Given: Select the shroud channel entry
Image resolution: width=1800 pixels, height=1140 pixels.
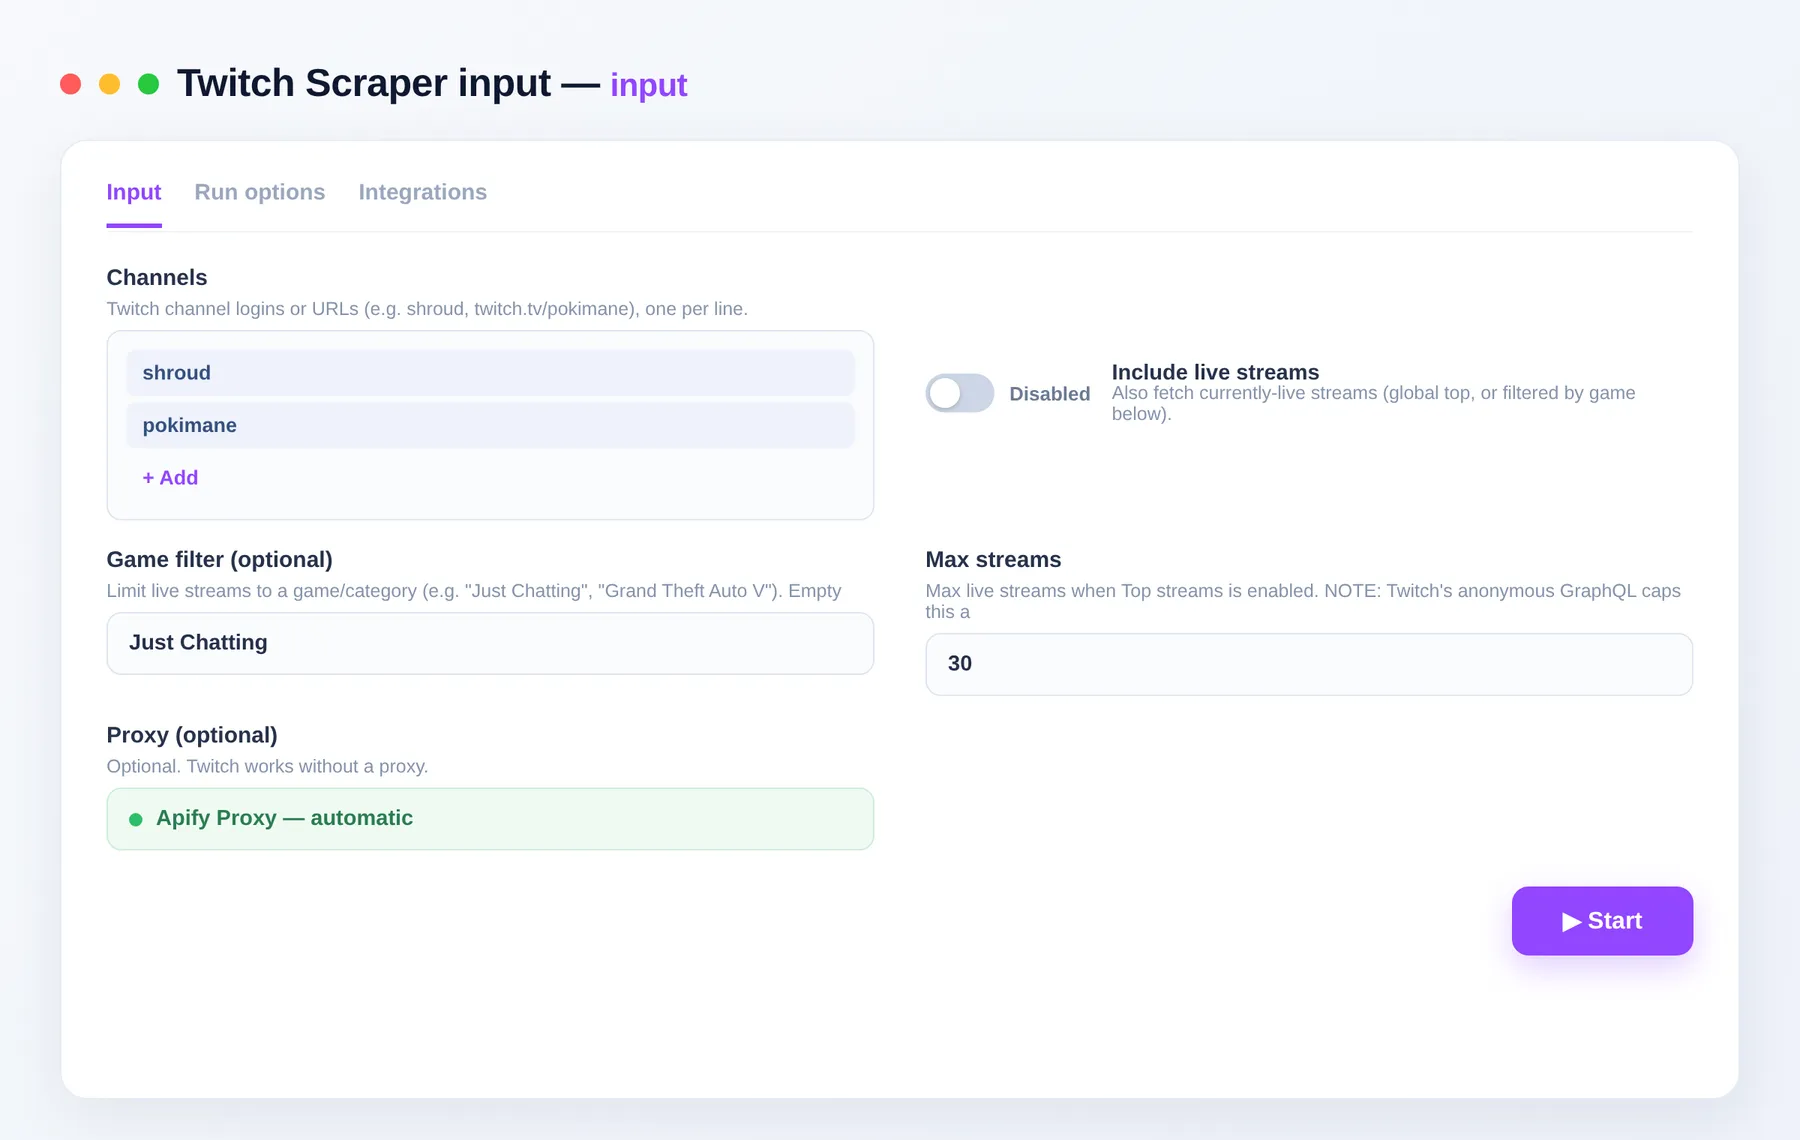Looking at the screenshot, I should [490, 373].
